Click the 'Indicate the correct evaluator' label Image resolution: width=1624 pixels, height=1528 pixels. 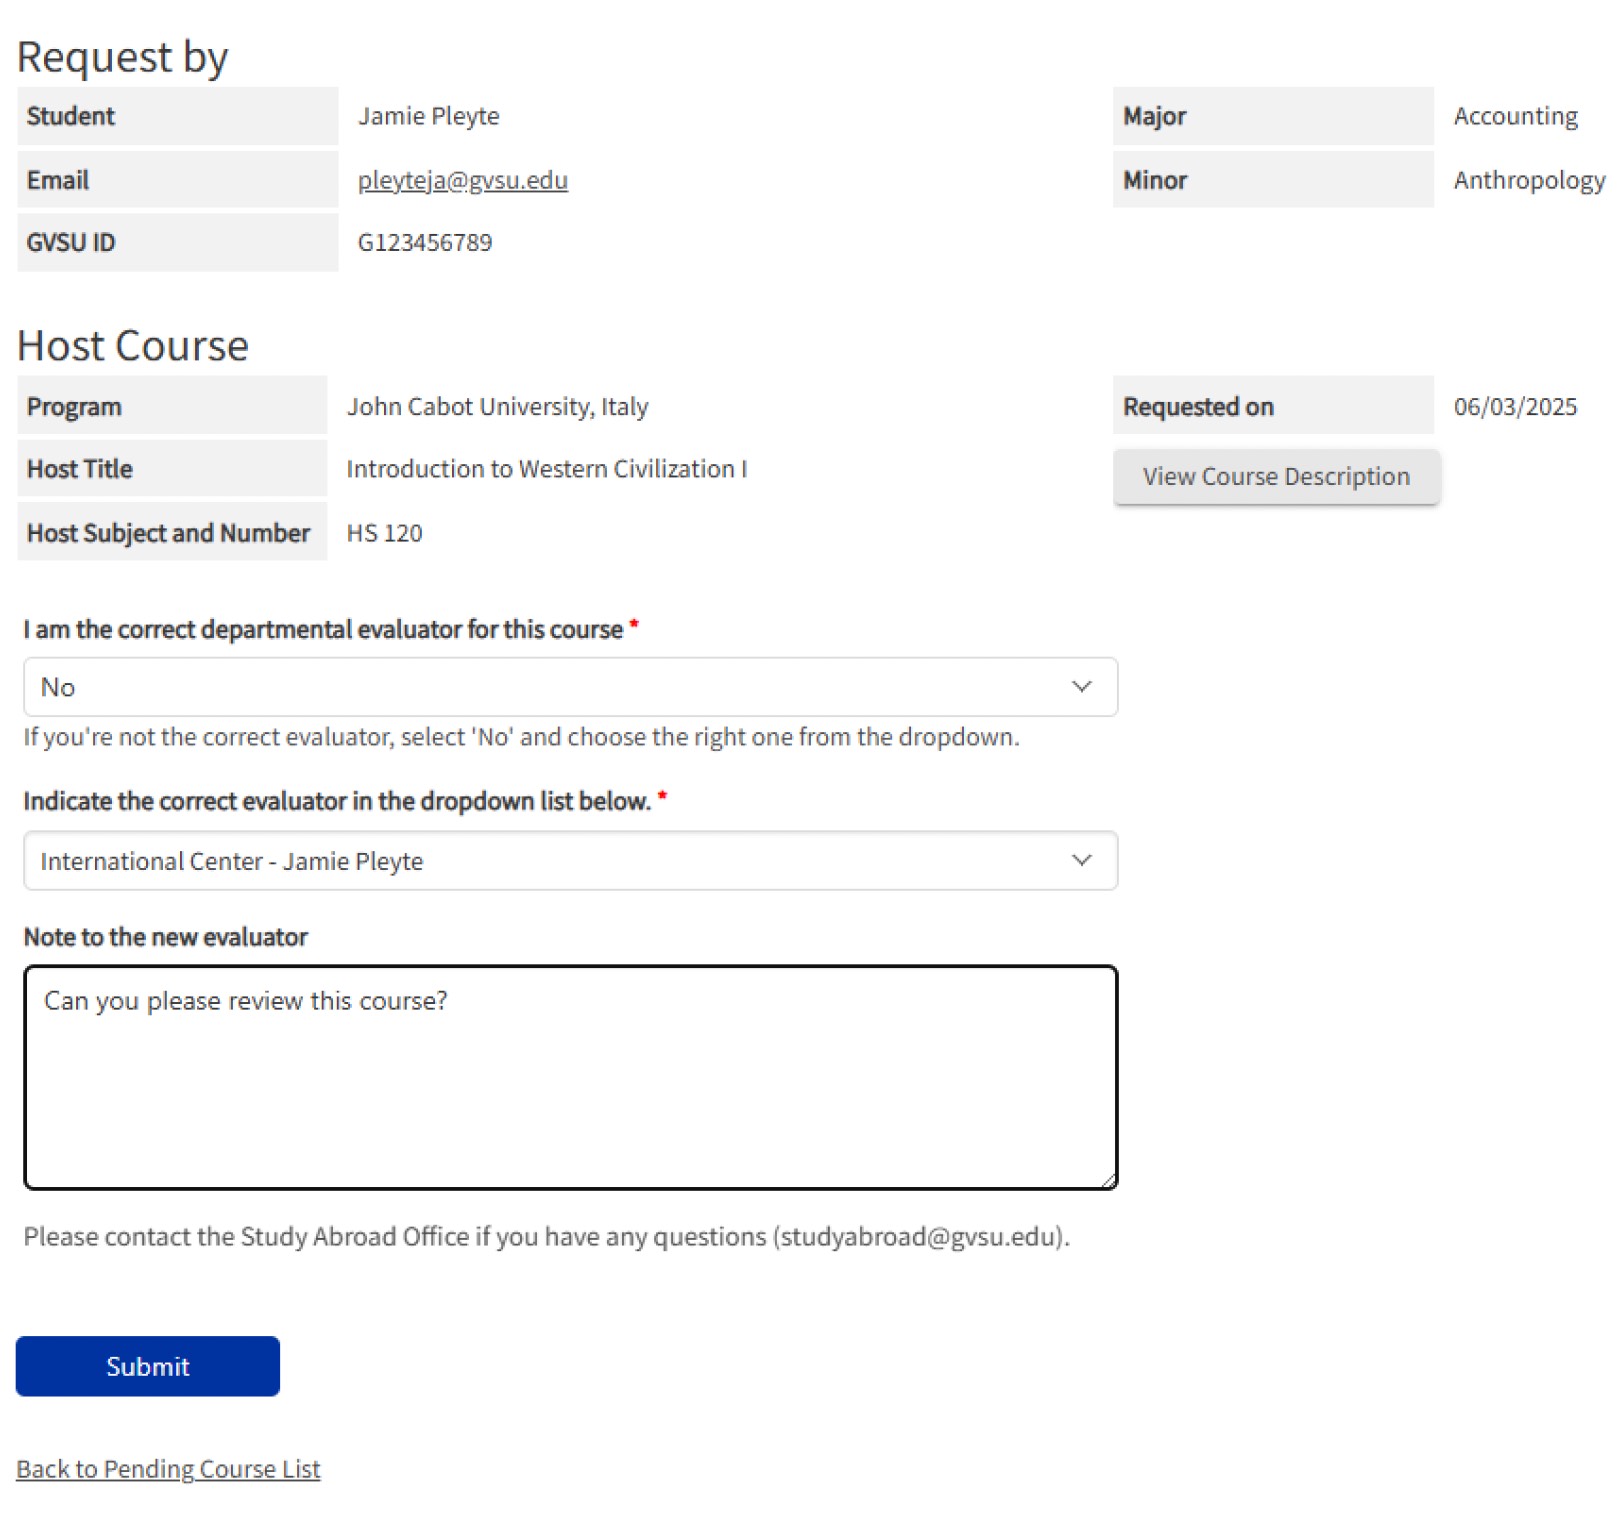tap(337, 801)
